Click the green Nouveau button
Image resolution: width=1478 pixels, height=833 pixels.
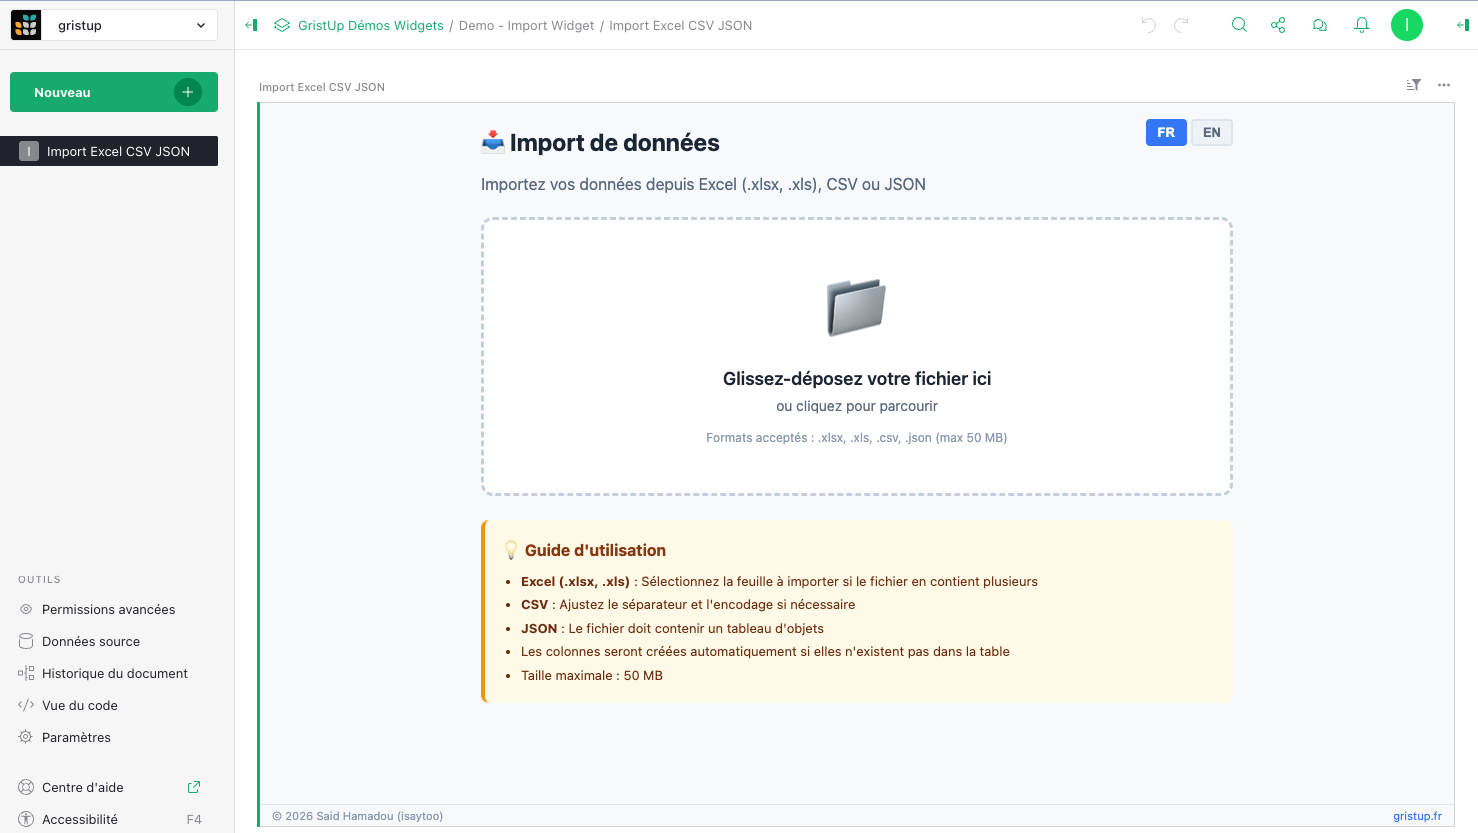click(113, 92)
